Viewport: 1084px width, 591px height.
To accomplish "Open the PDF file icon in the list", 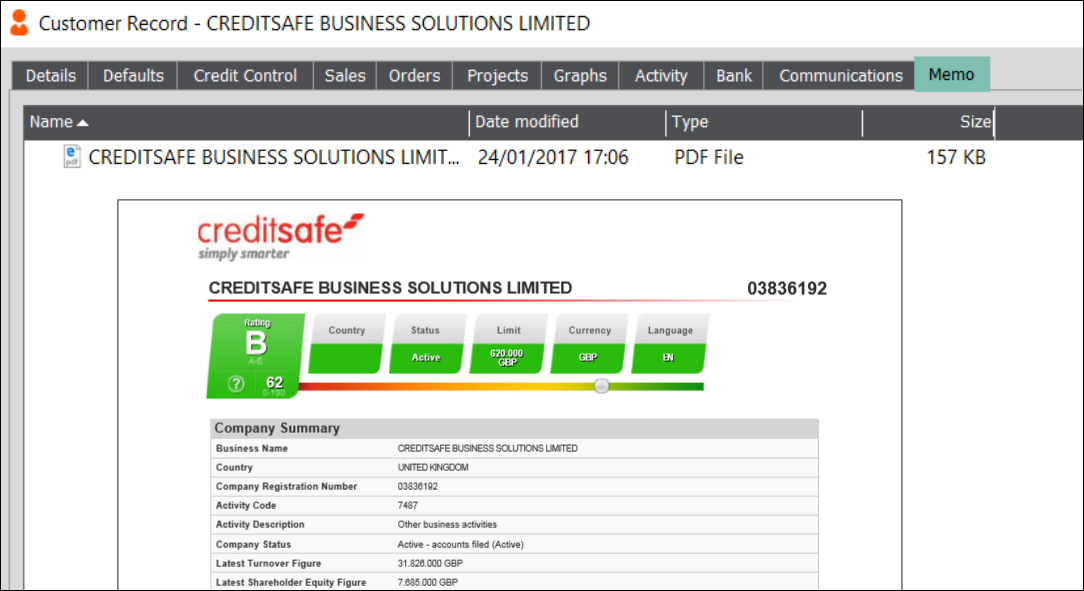I will tap(72, 156).
